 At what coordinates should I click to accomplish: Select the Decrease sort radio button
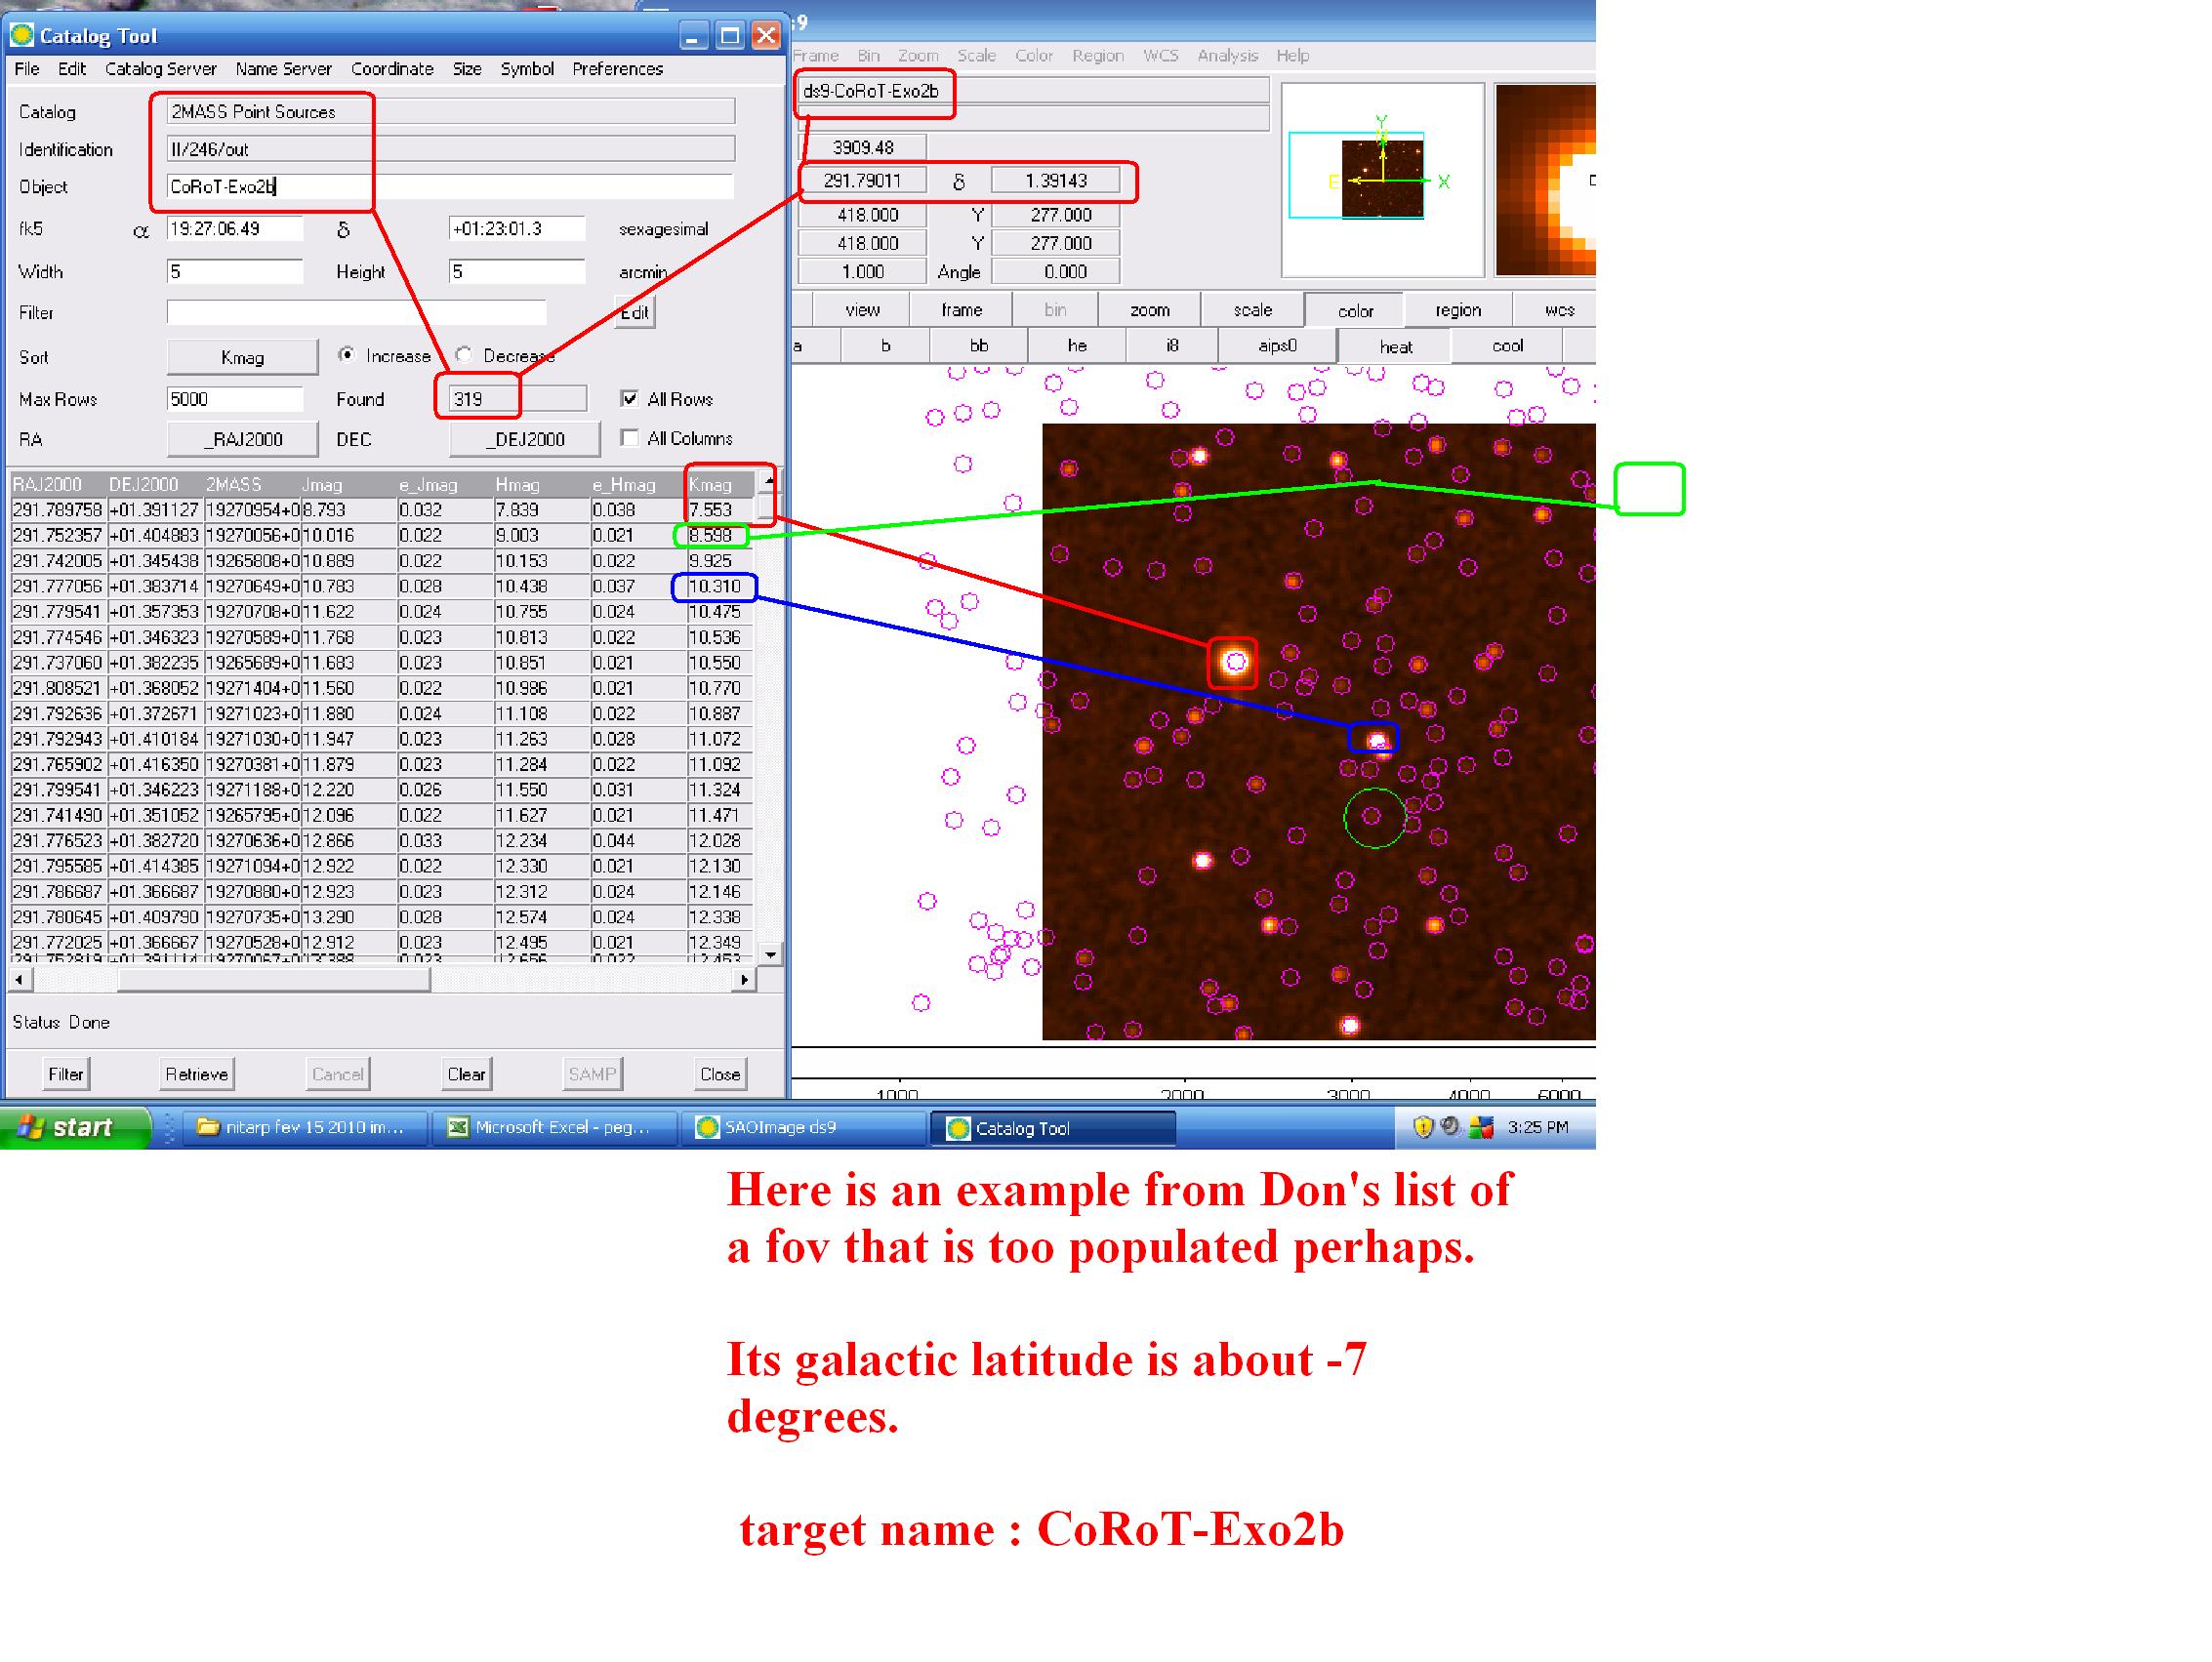(x=464, y=355)
